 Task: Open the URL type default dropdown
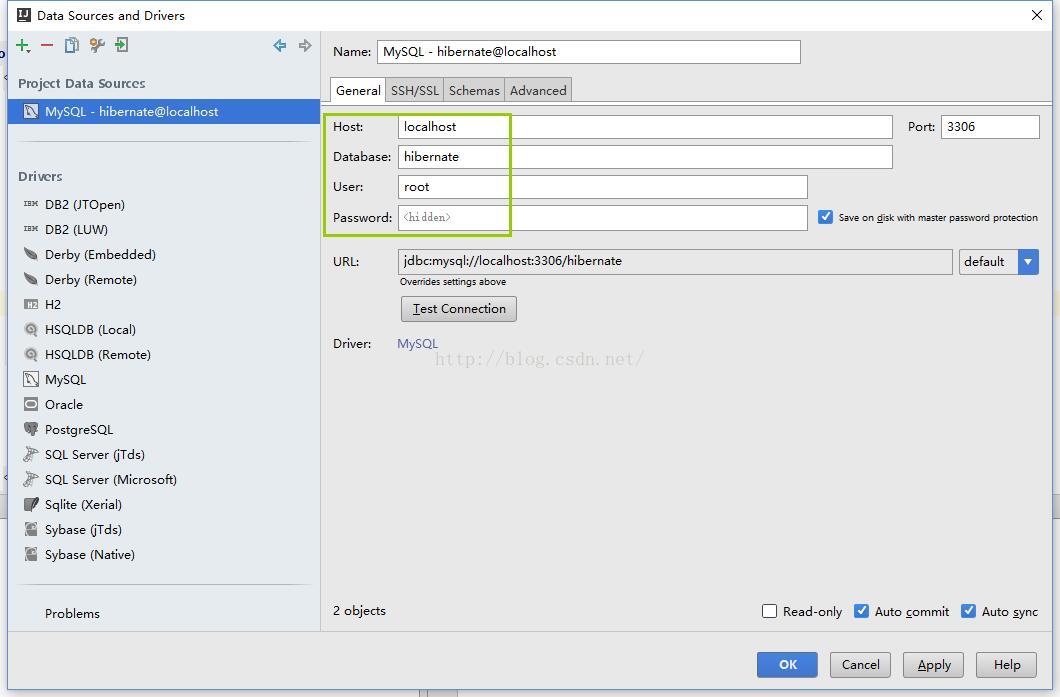coord(998,262)
